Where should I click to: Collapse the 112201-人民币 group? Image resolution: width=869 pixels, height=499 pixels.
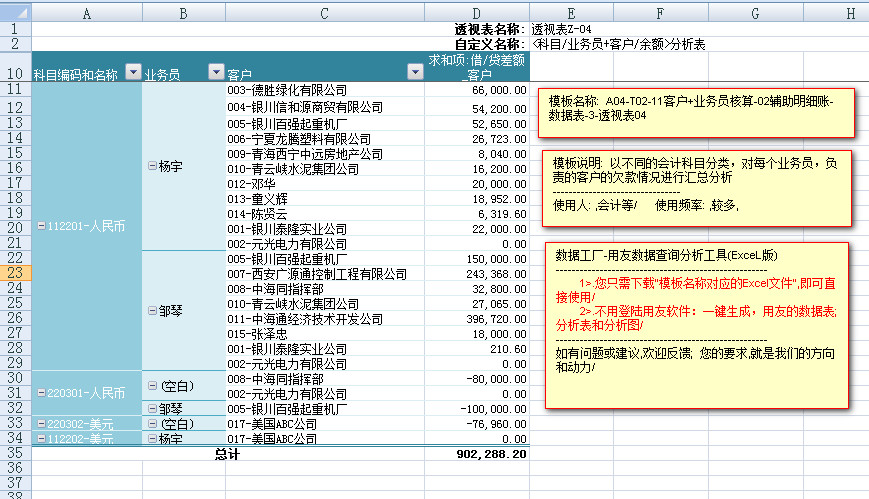pyautogui.click(x=40, y=227)
